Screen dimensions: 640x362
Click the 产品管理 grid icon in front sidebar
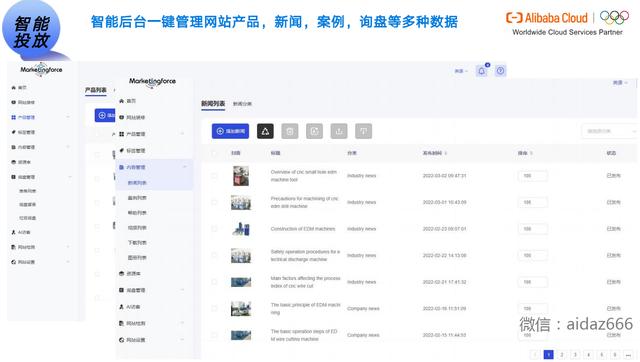[x=121, y=134]
